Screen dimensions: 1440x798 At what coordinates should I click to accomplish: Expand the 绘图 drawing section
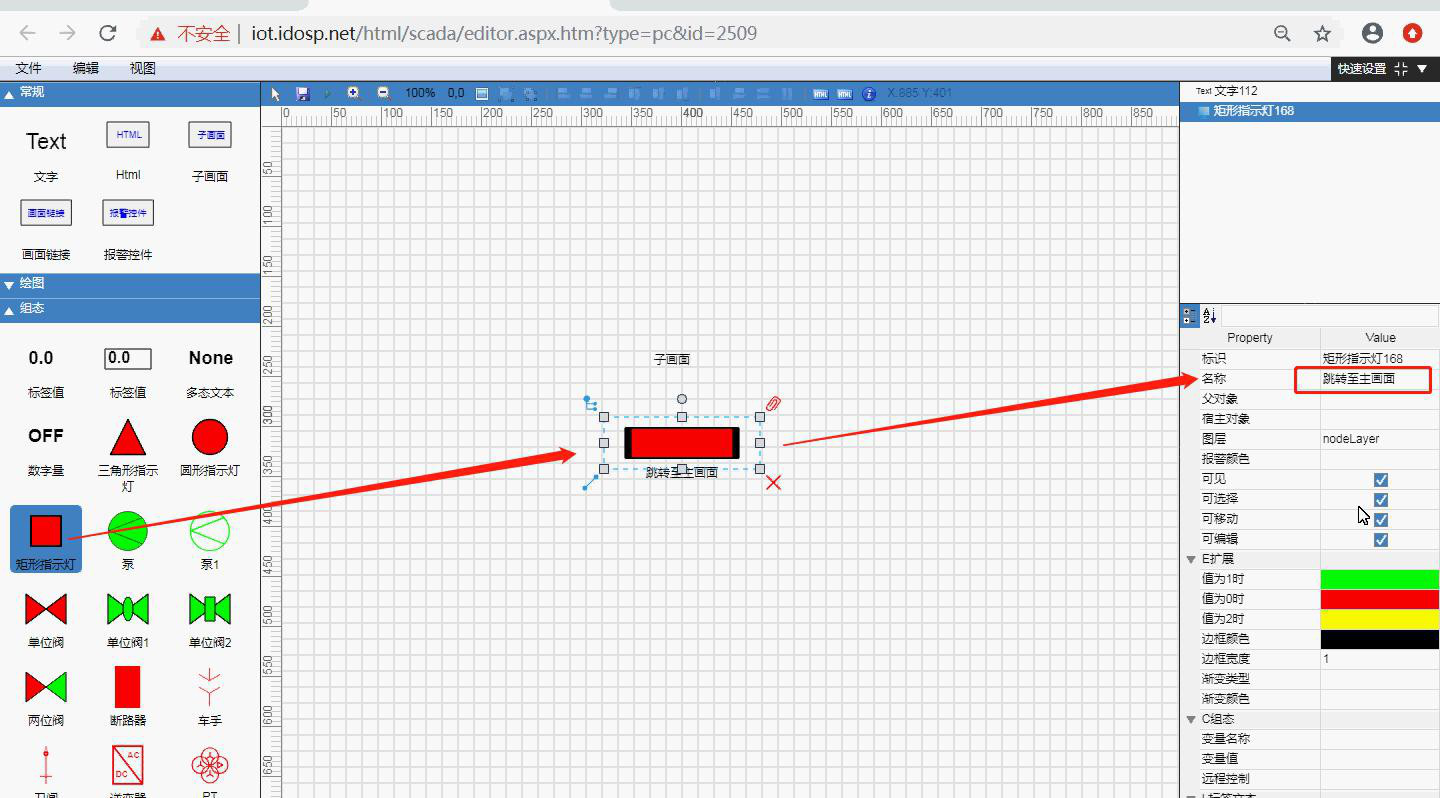pyautogui.click(x=32, y=284)
